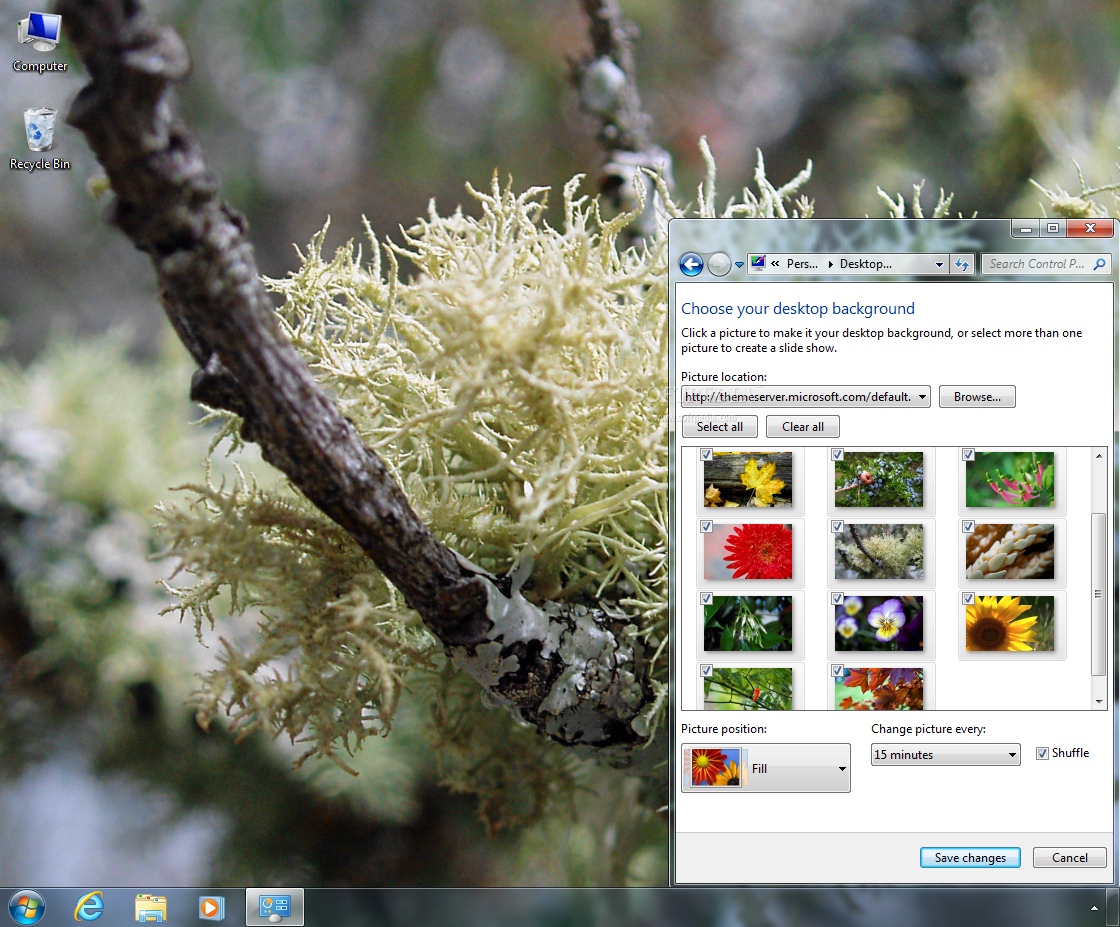Select the autumn red leaves thumbnail
1120x927 pixels.
tap(879, 688)
